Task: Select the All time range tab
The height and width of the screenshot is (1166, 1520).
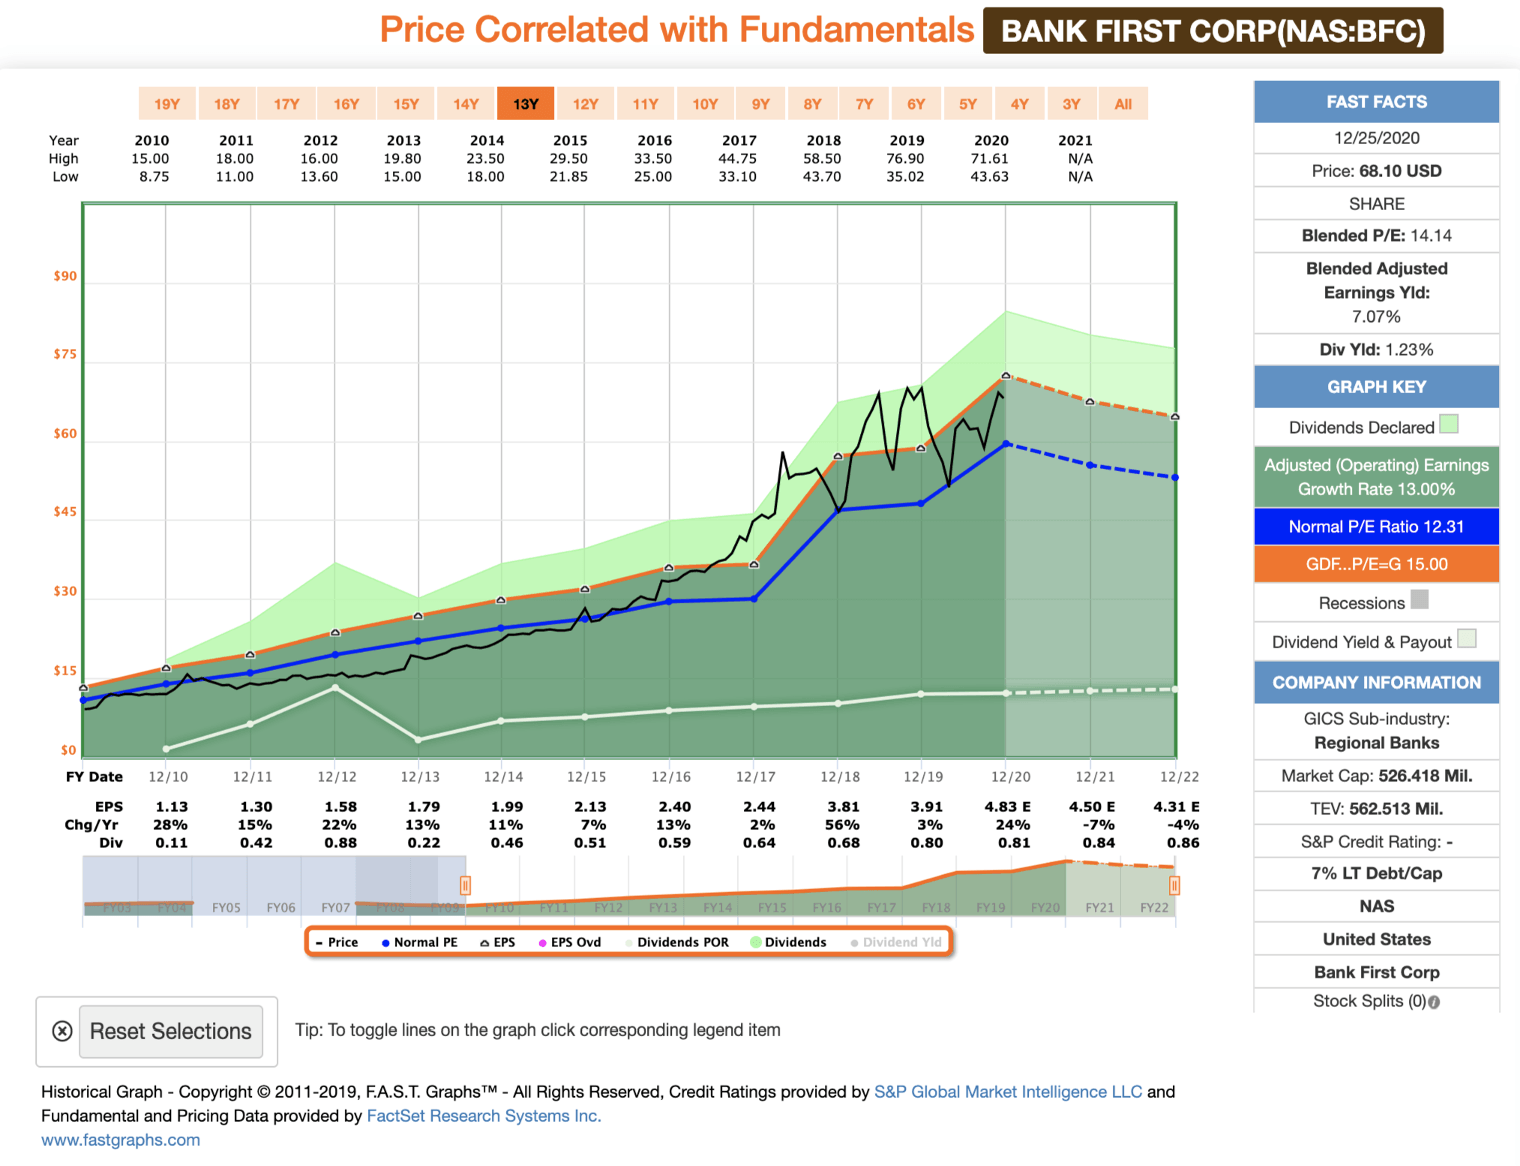Action: 1124,104
